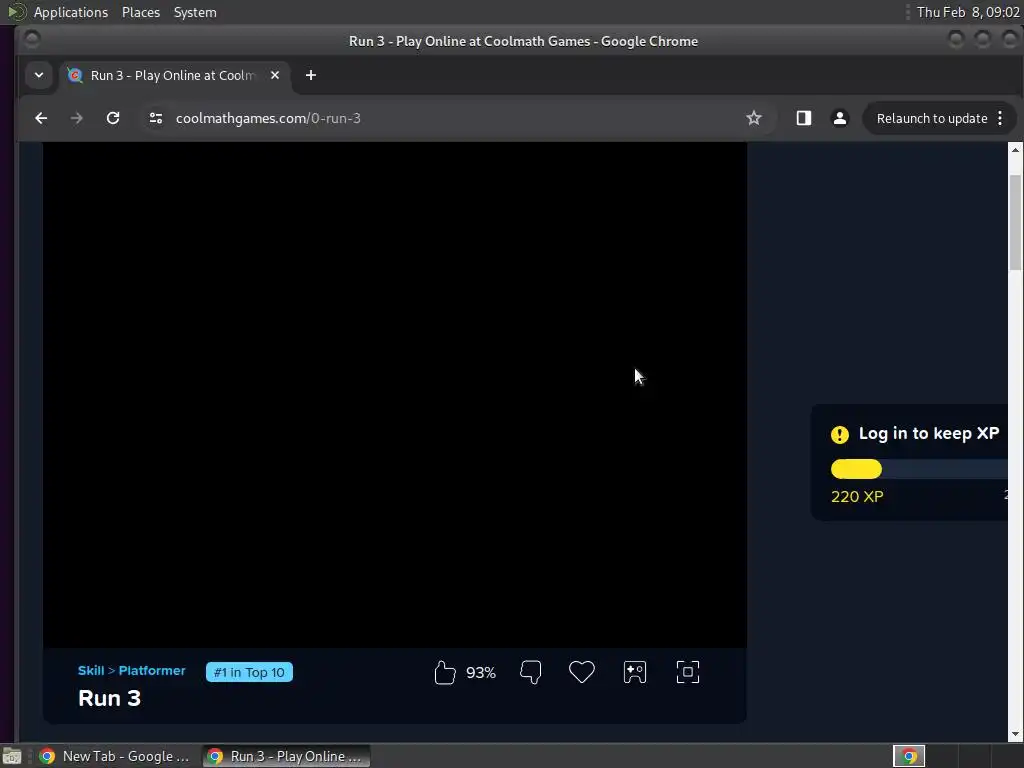Viewport: 1024px width, 768px height.
Task: Click the Log in to keep XP prompt
Action: point(929,434)
